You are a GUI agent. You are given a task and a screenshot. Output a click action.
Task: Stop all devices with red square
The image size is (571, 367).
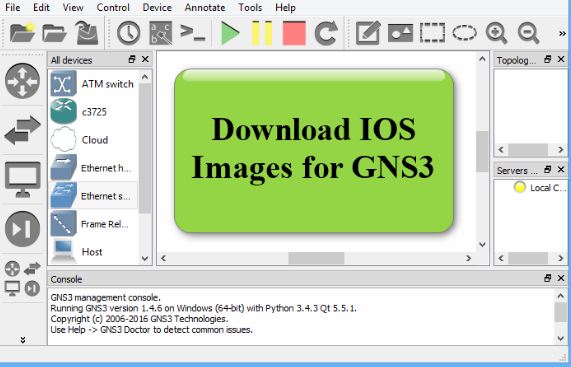coord(294,33)
